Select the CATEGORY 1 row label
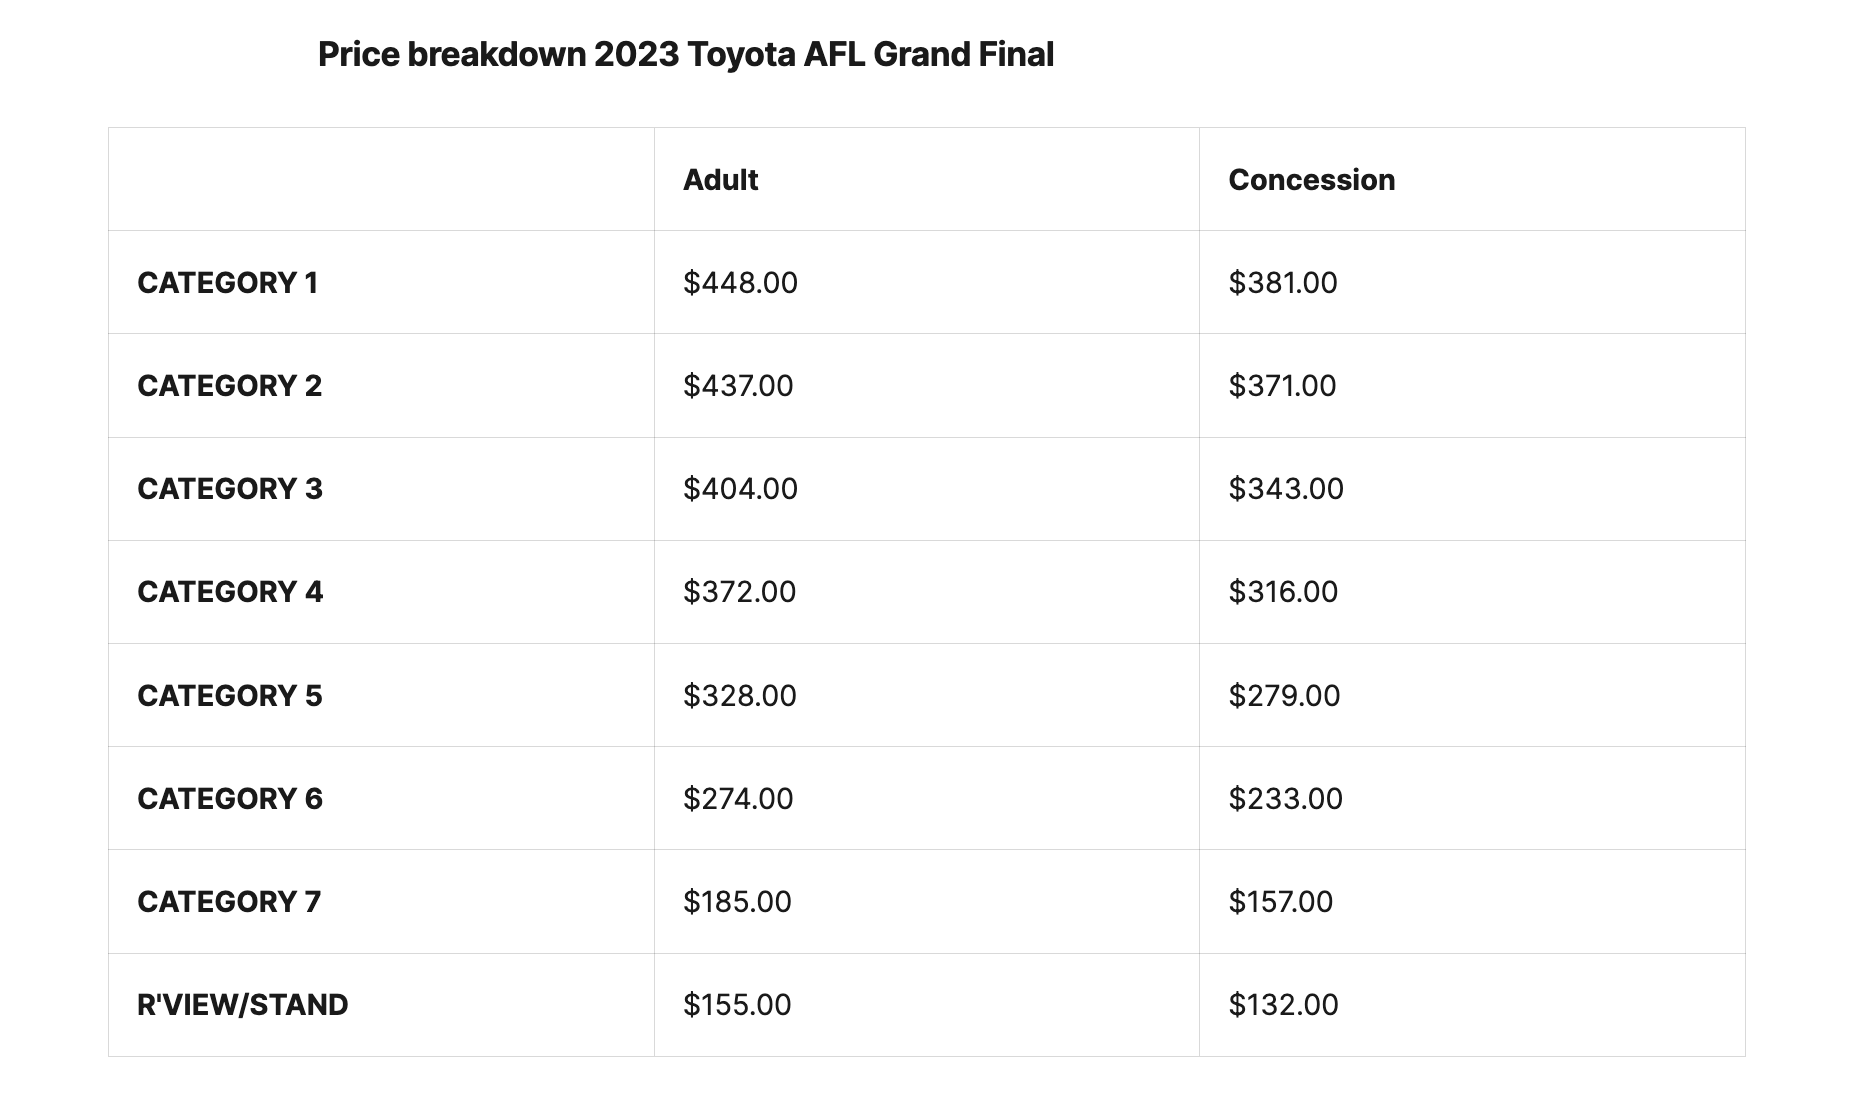1856x1102 pixels. coord(227,283)
